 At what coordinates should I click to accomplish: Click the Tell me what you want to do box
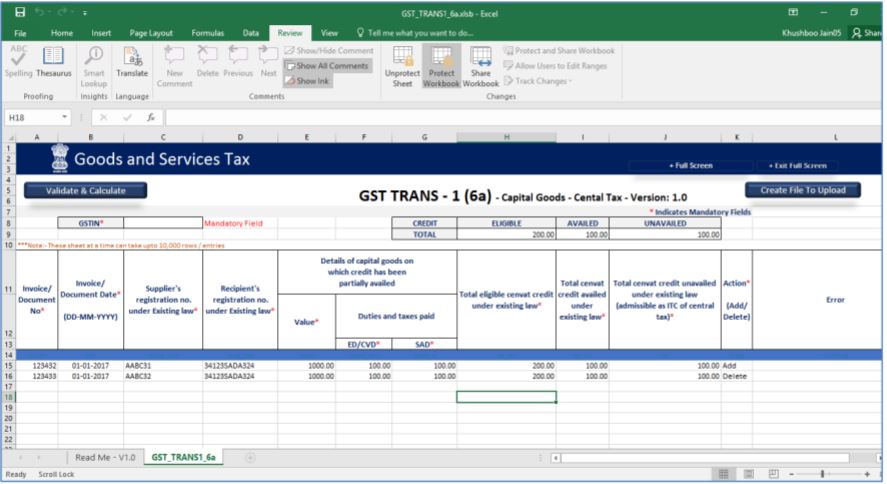pos(415,33)
